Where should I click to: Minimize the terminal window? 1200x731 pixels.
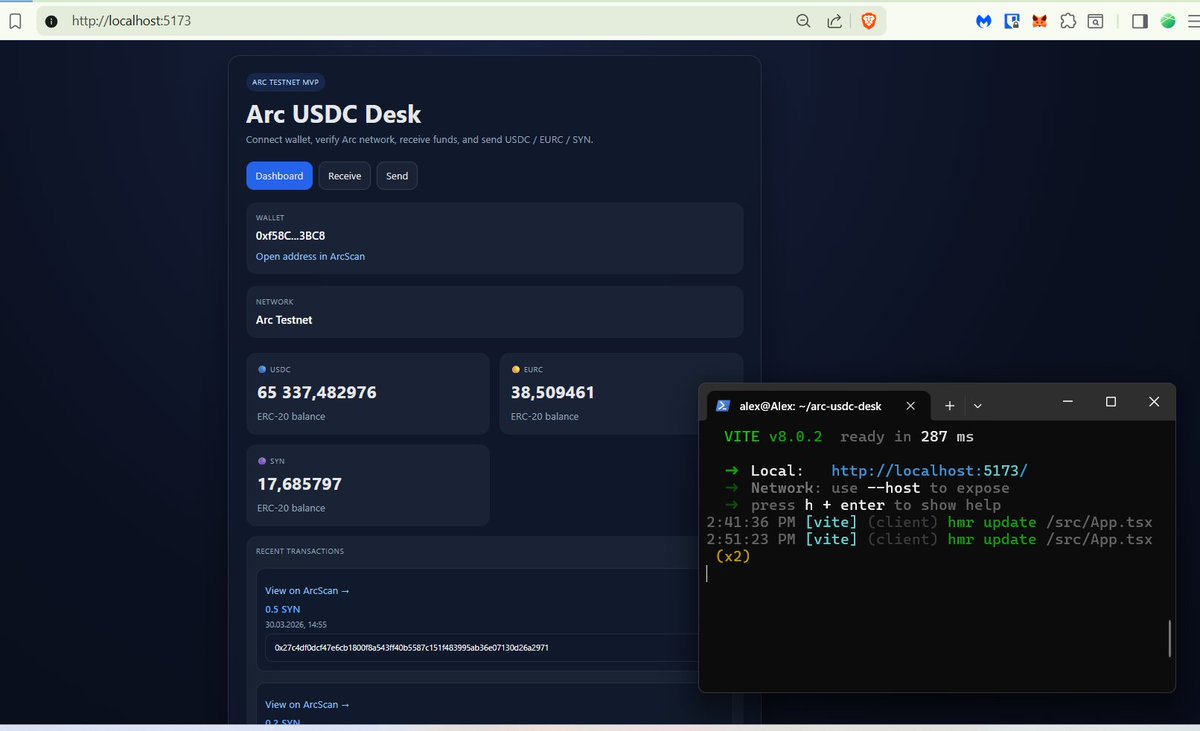coord(1068,401)
